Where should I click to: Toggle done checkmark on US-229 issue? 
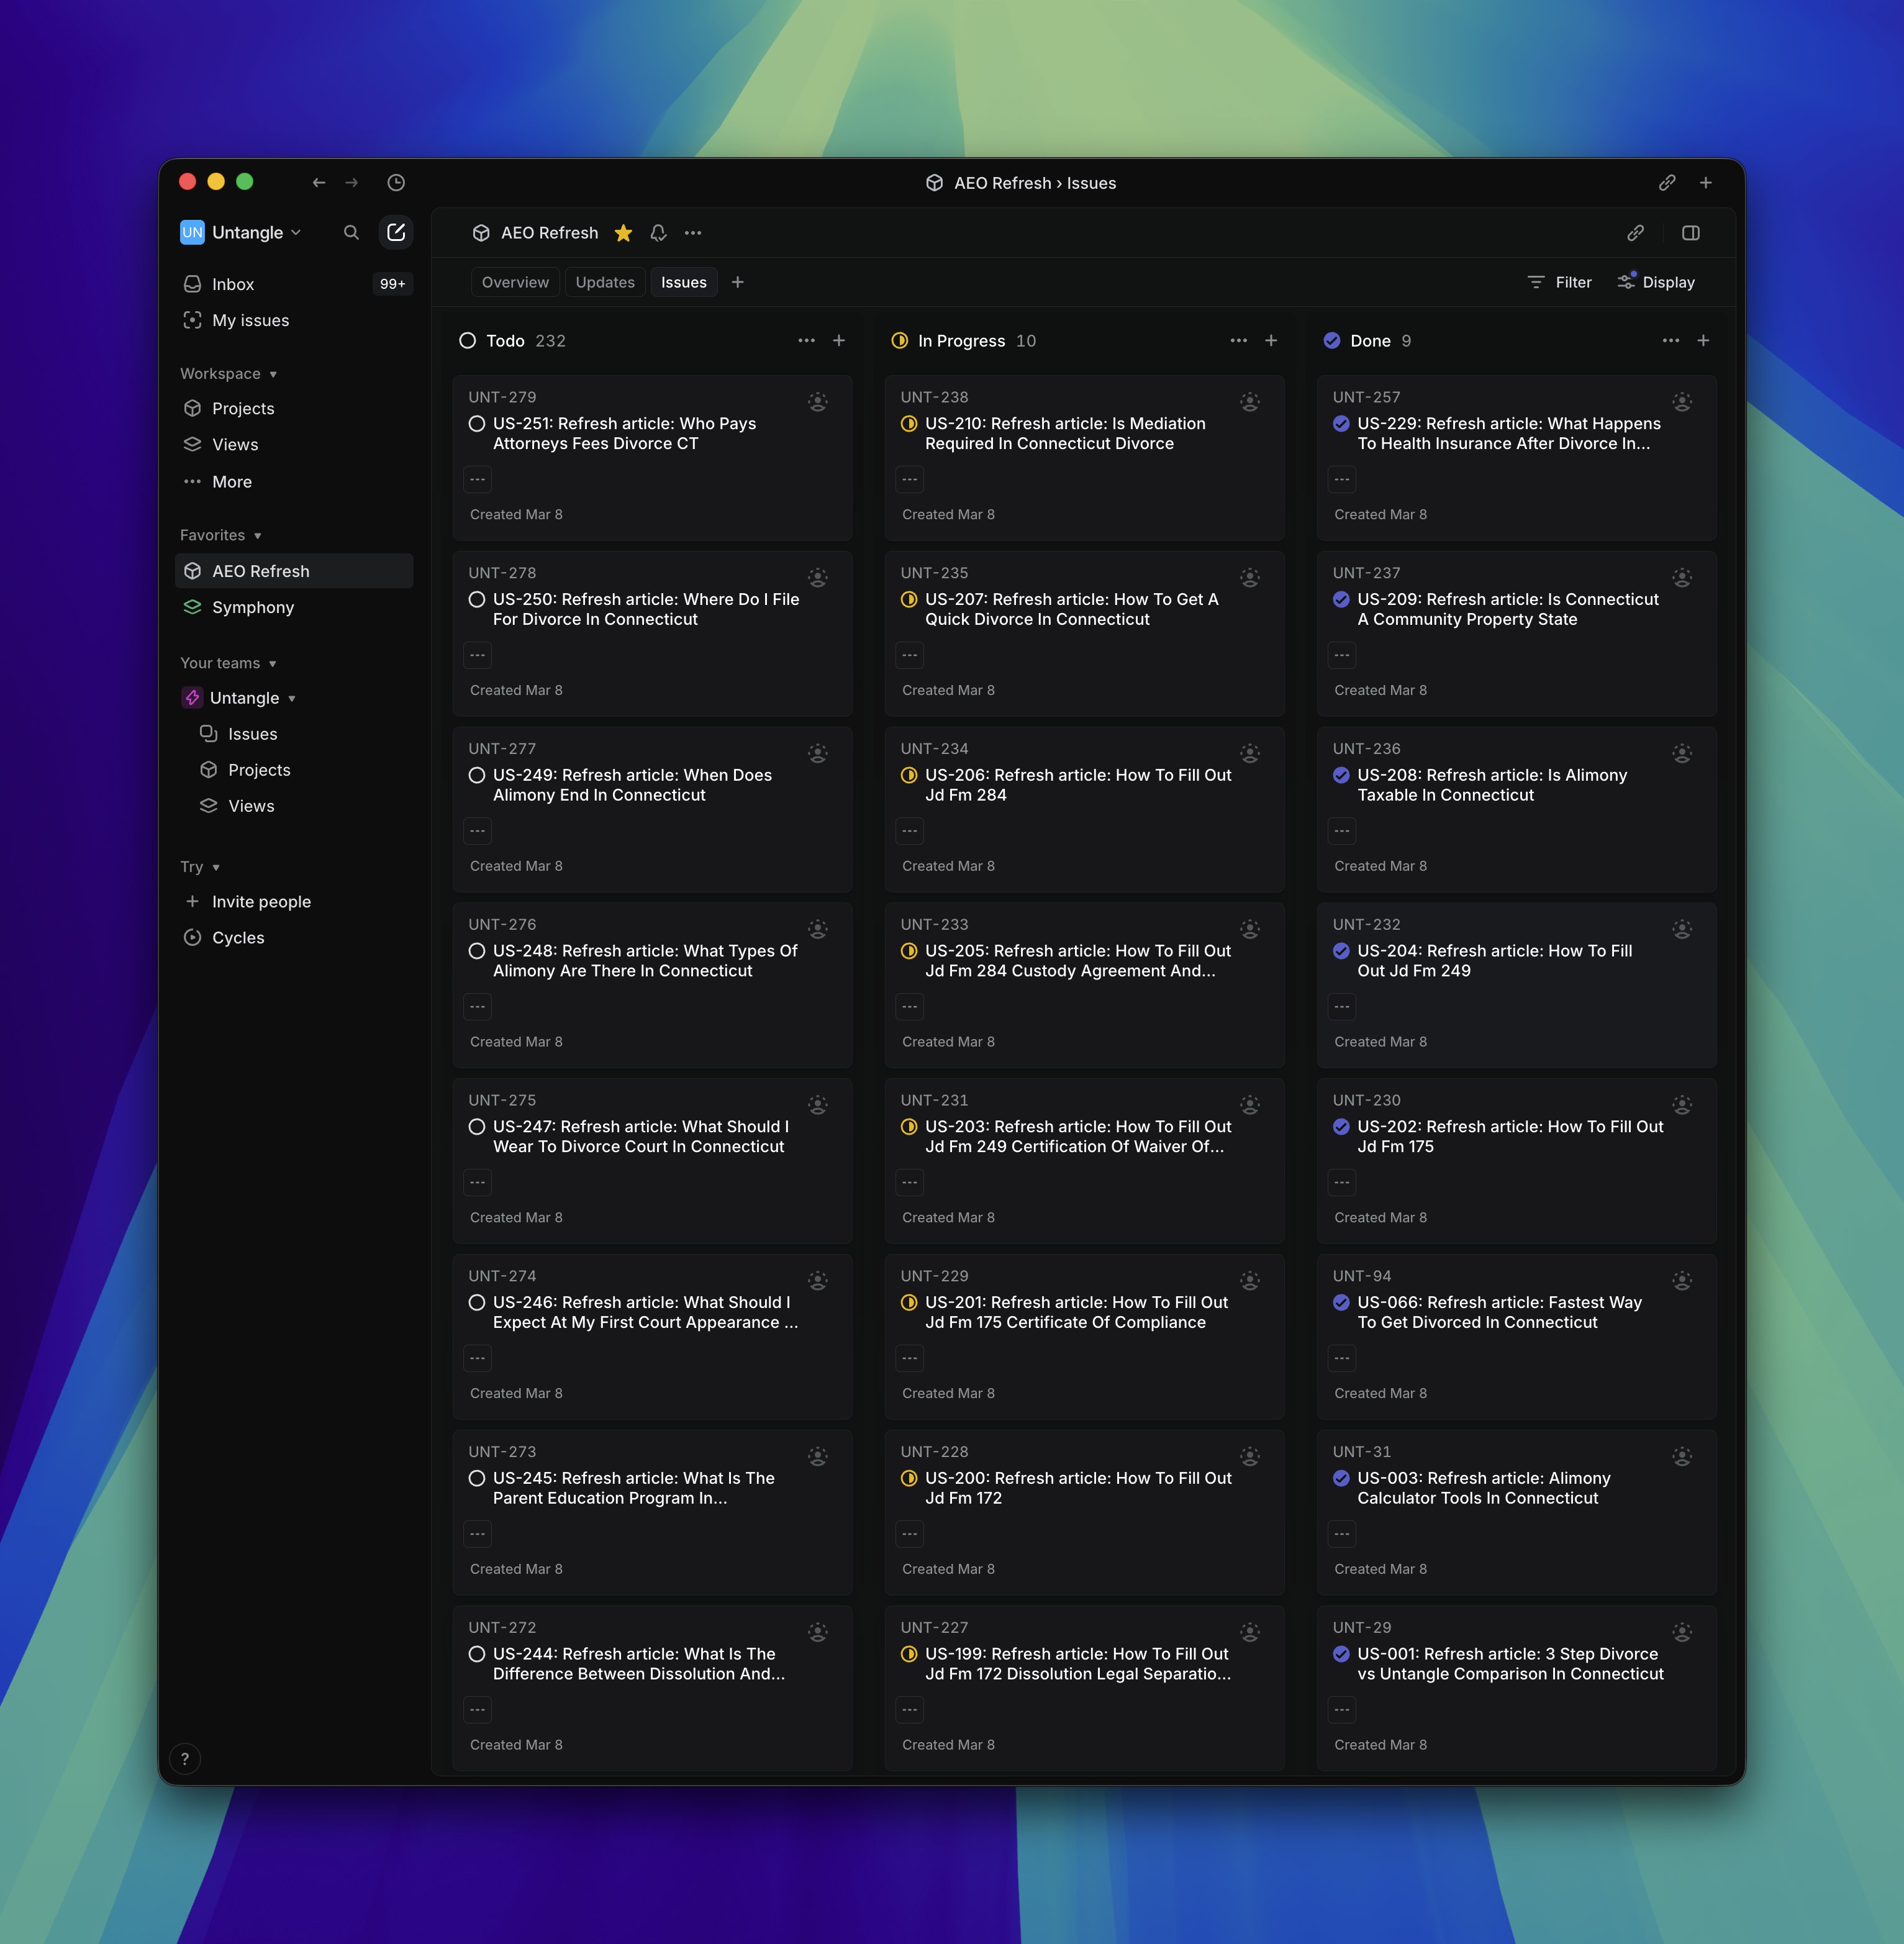point(1341,424)
